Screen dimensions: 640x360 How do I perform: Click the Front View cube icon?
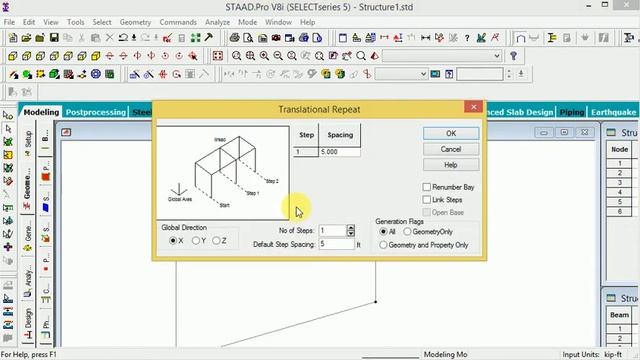click(13, 56)
